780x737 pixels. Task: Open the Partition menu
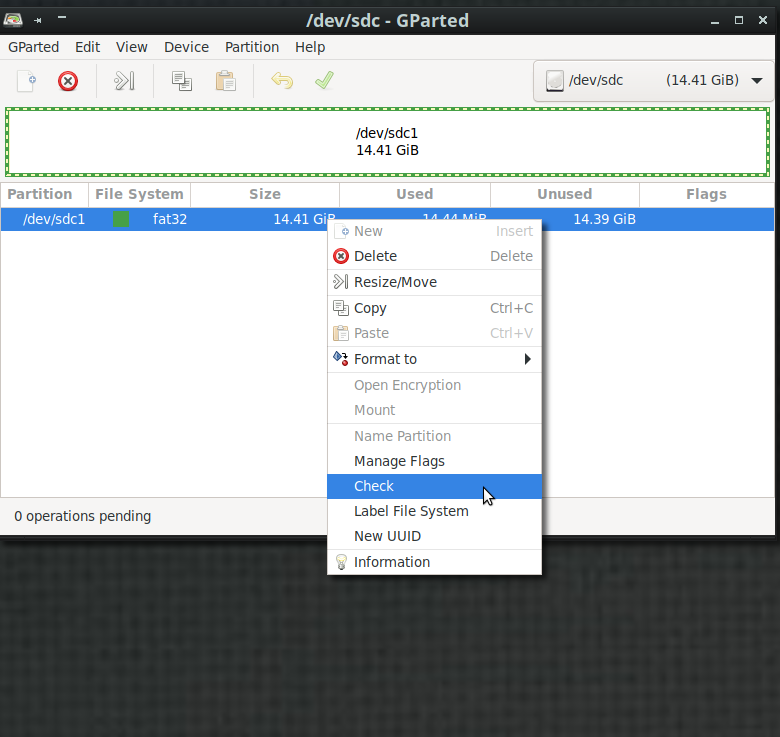(252, 47)
